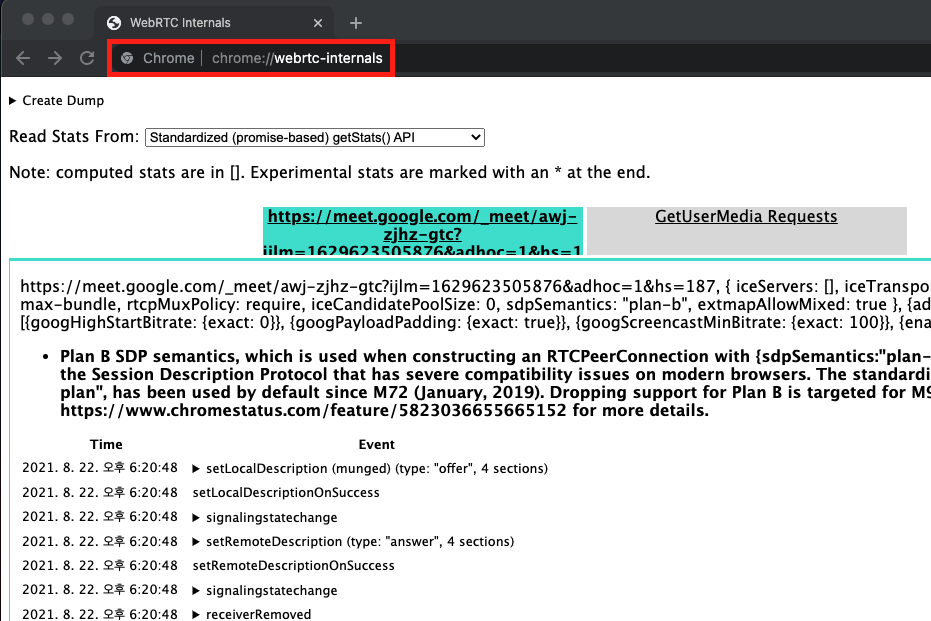Click the timestamp of setLocalDescription (munged) row
Image resolution: width=931 pixels, height=621 pixels.
coord(100,468)
